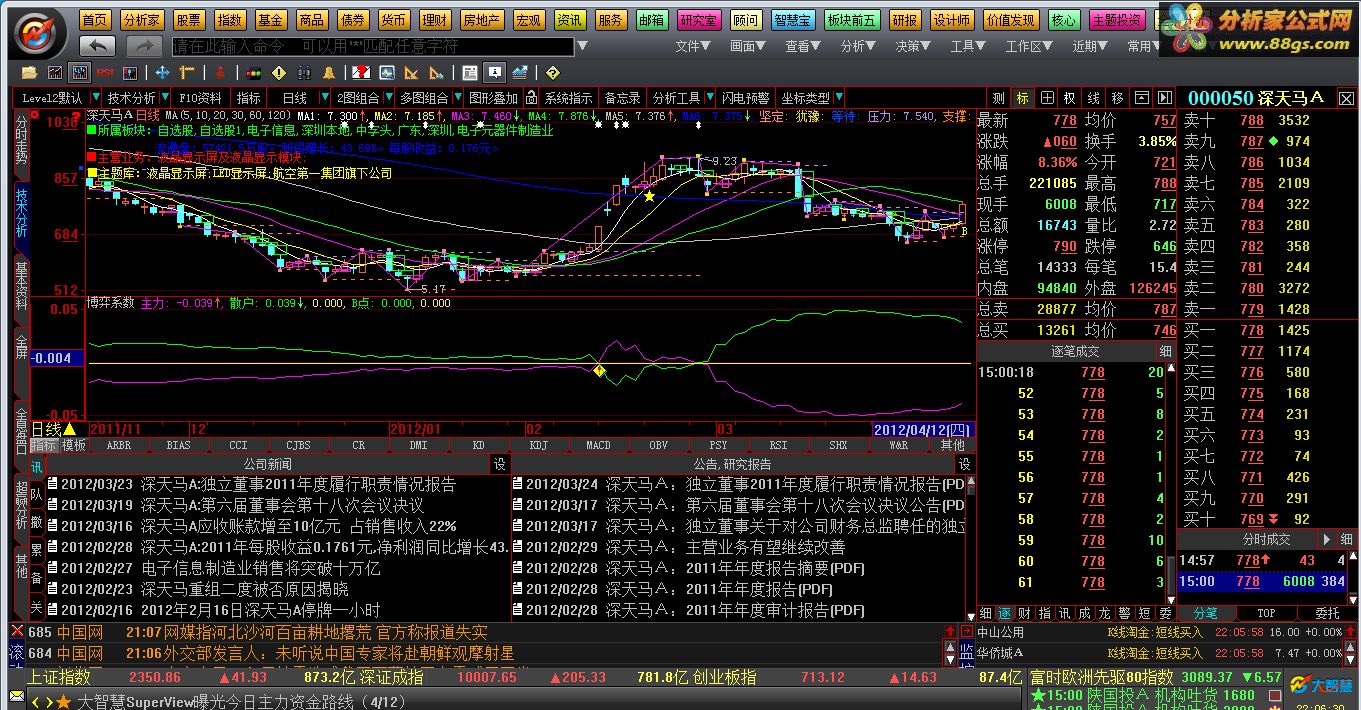
Task: Click the red up-arrow stock icon in toolbar
Action: [x=220, y=73]
